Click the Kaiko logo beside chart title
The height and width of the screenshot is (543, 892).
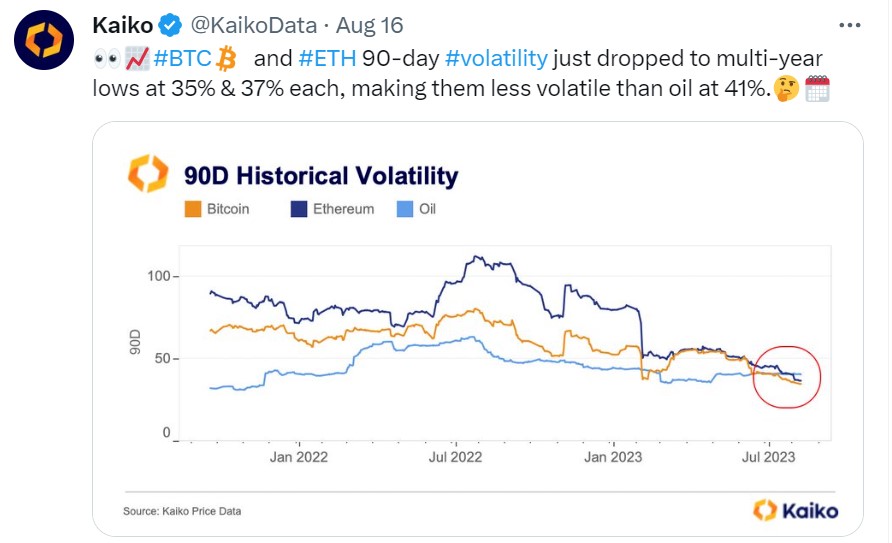click(148, 173)
